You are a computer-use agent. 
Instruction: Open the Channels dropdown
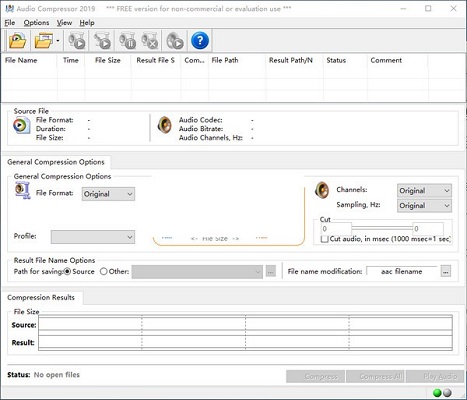click(424, 191)
